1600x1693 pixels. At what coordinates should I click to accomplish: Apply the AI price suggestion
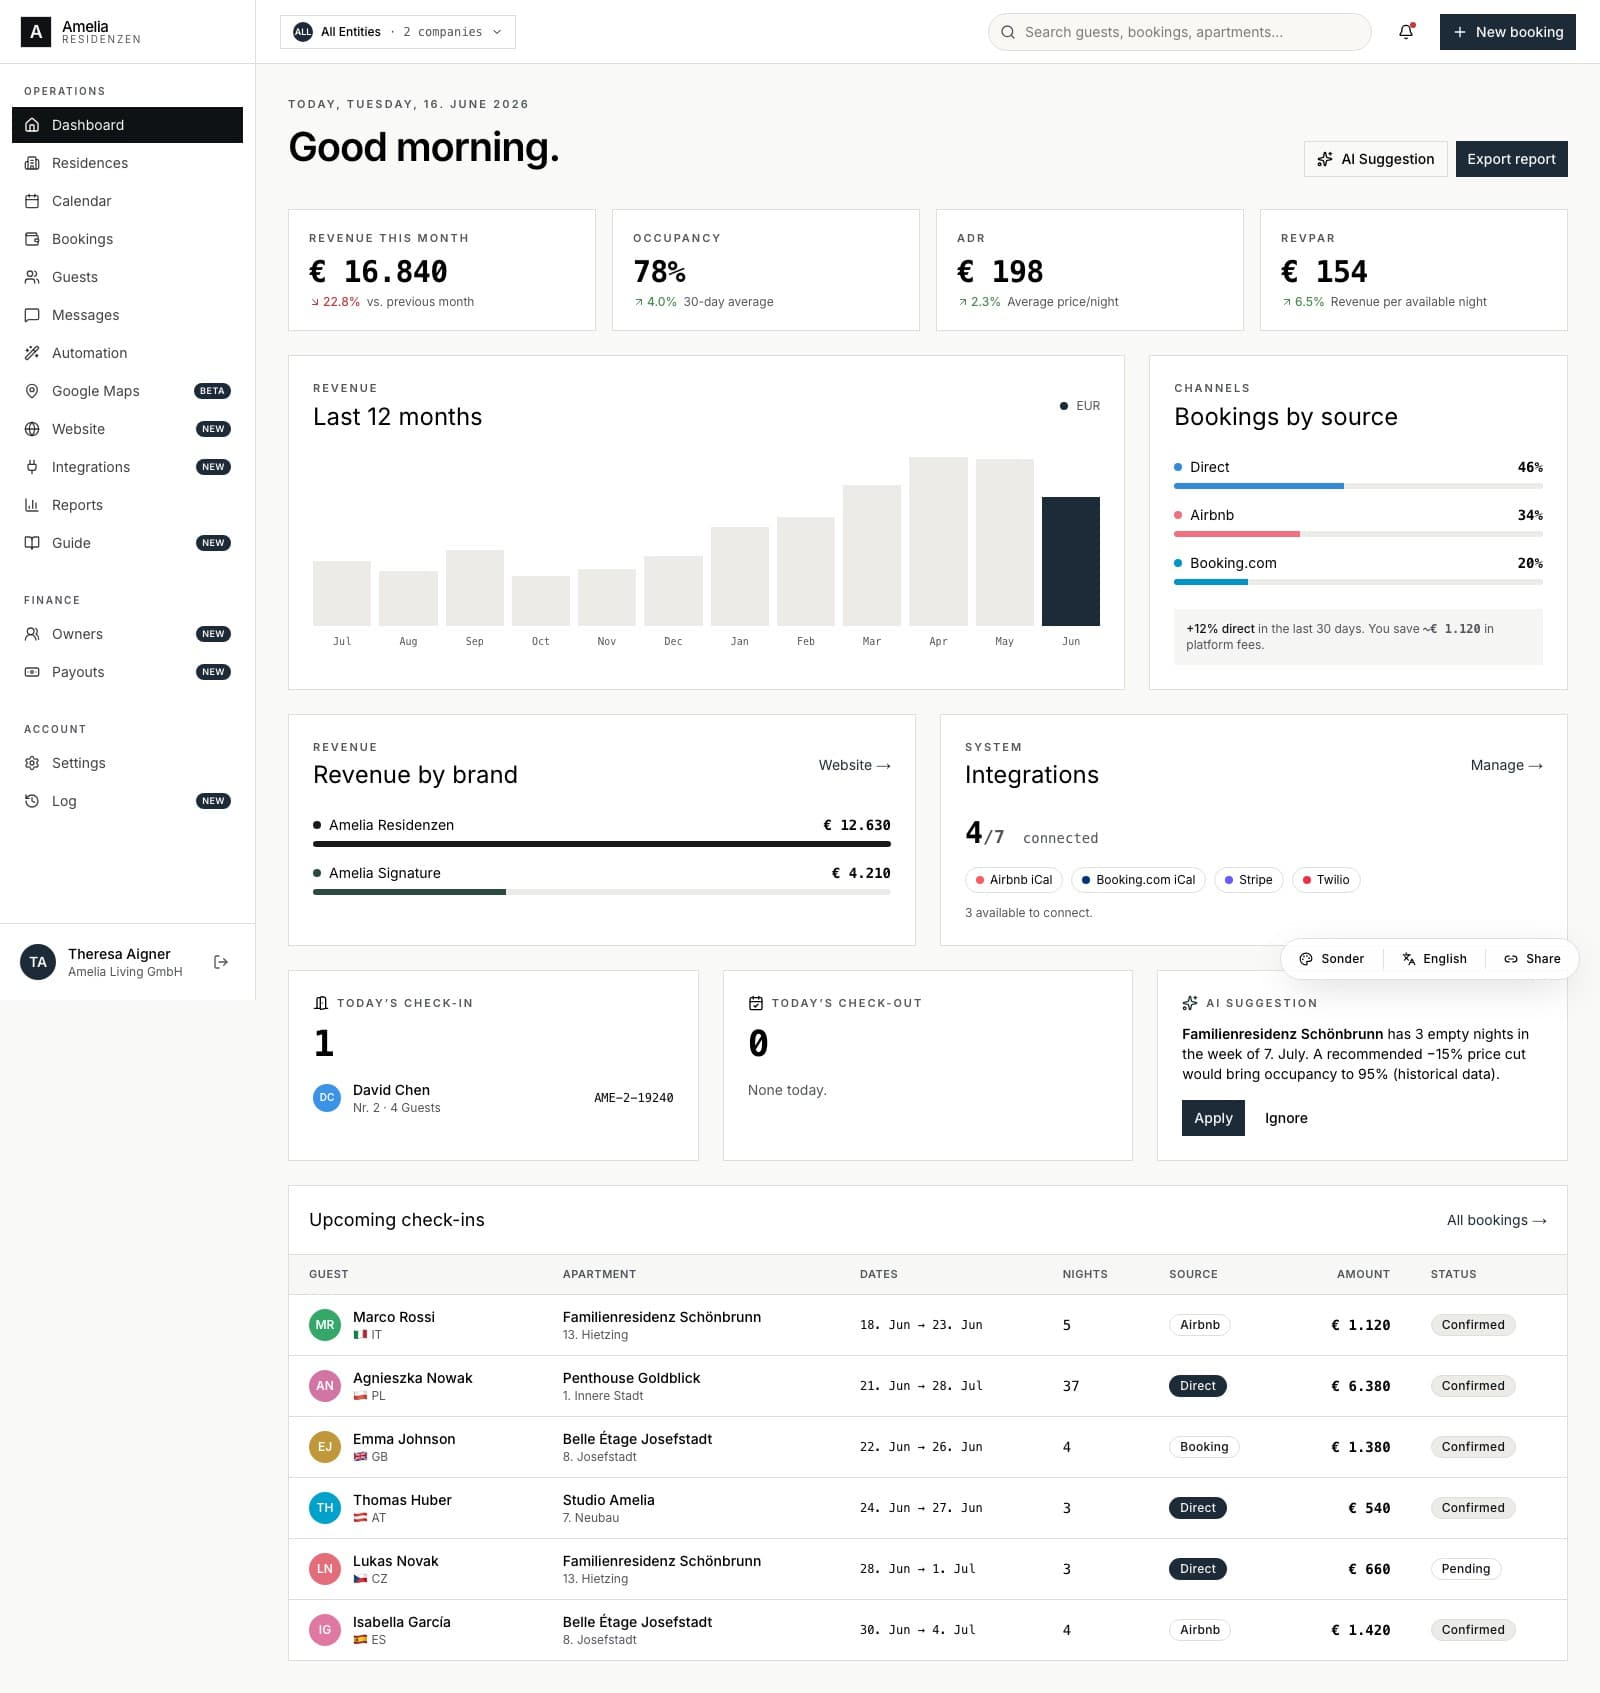pos(1213,1118)
